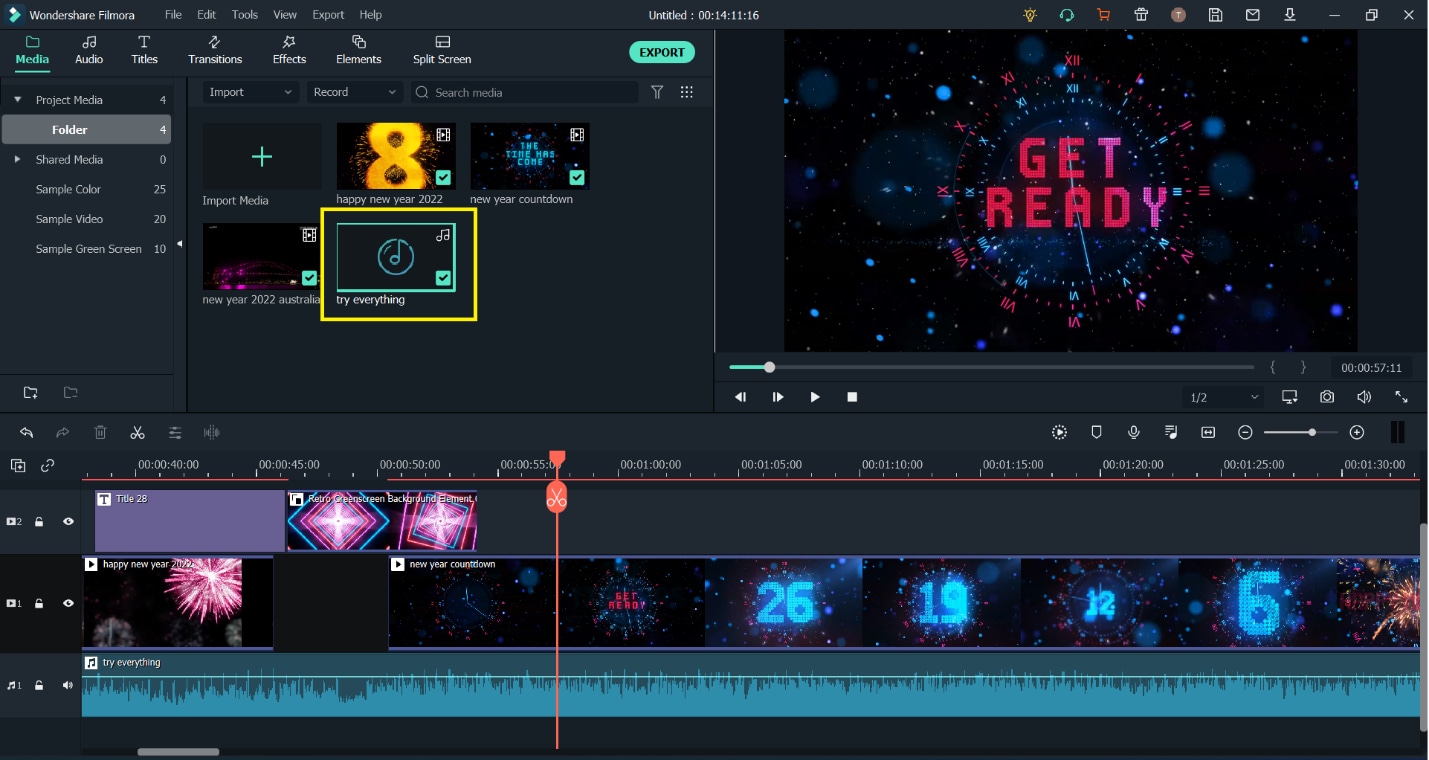Screen dimensions: 1429x760
Task: Mute the audio track 1 speaker
Action: pos(68,685)
